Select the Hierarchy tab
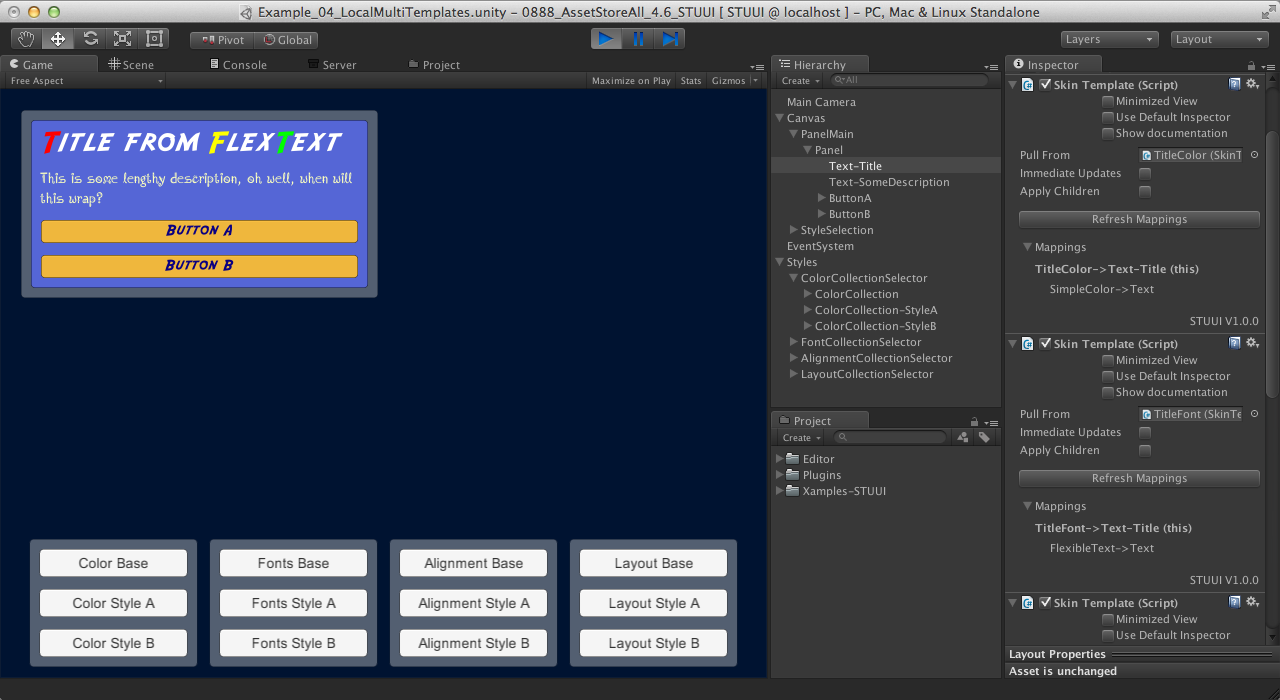 click(820, 64)
